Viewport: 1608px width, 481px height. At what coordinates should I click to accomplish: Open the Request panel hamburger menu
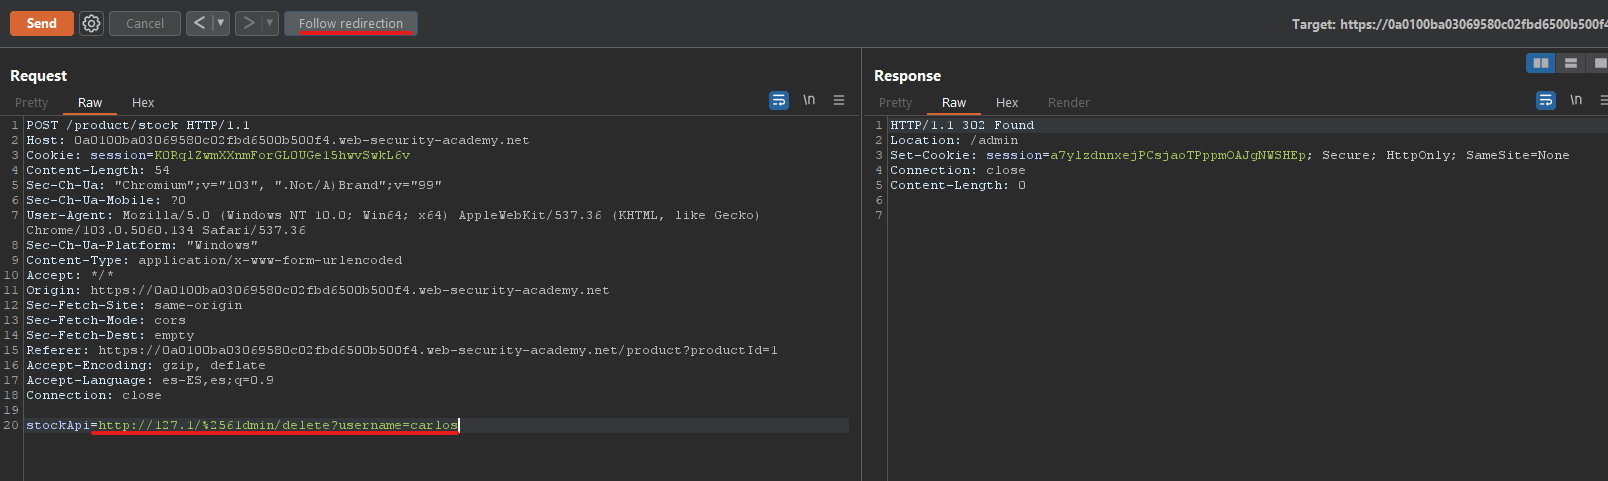coord(839,100)
